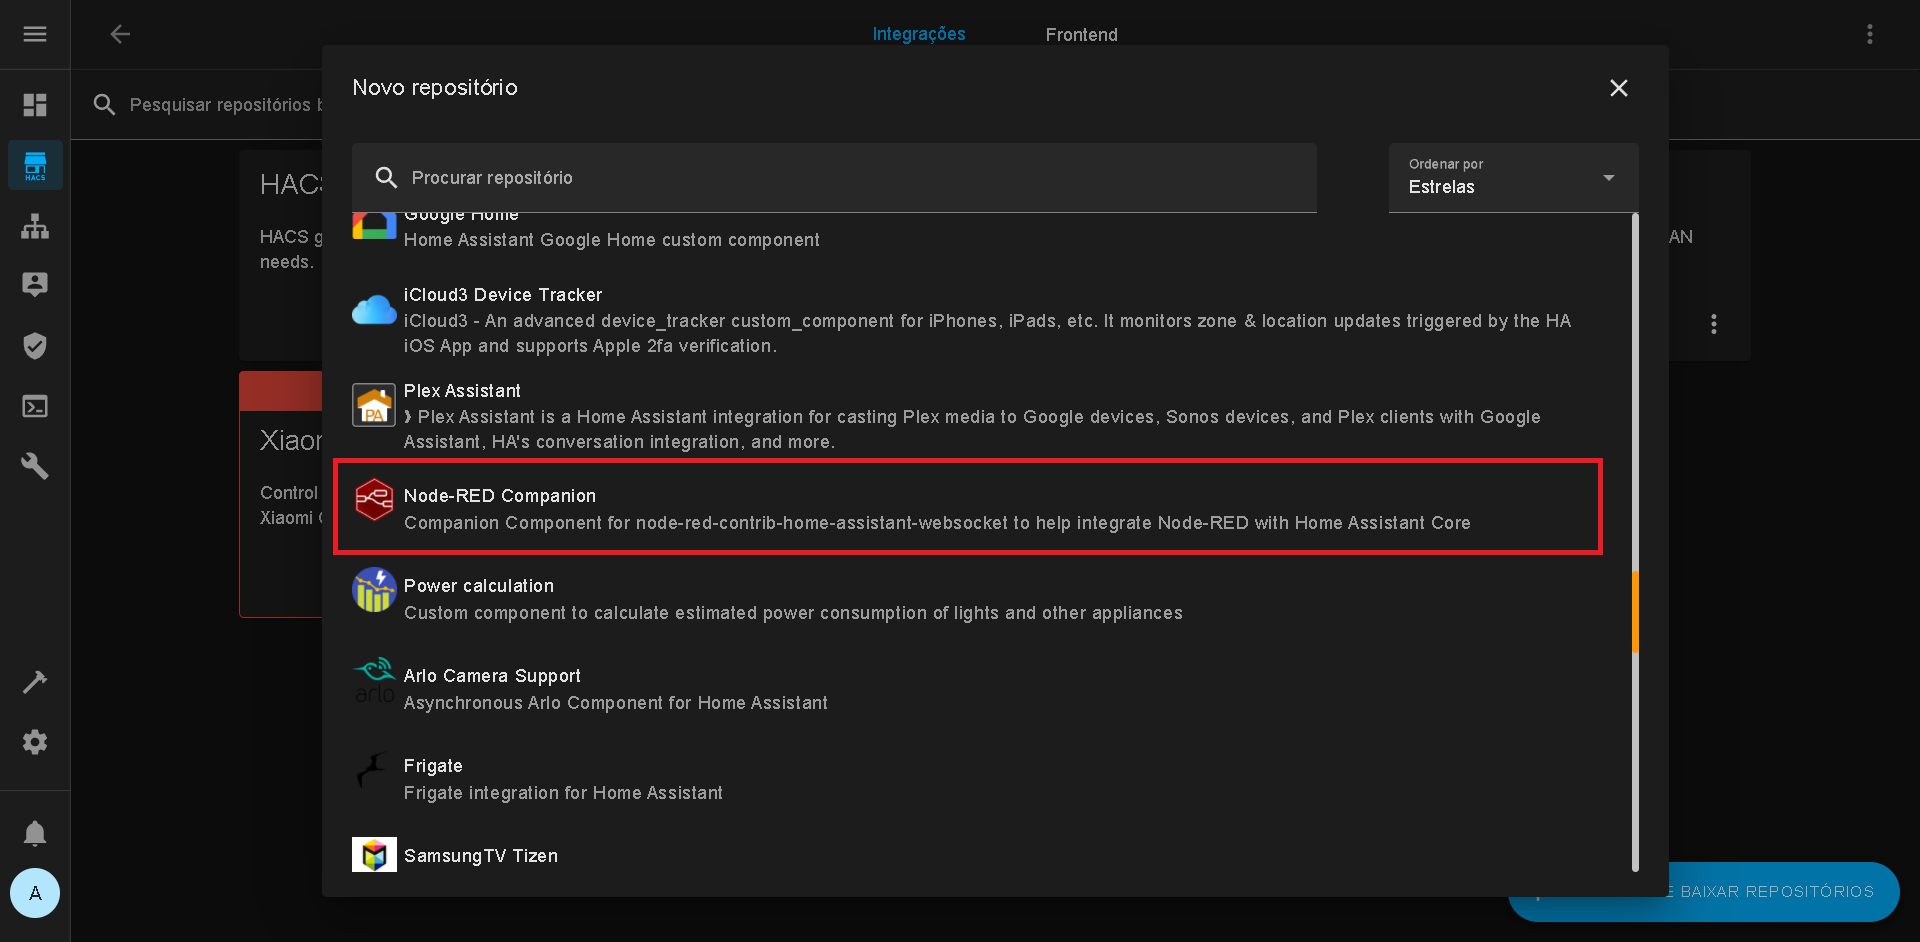Viewport: 1920px width, 942px height.
Task: Click the Arlo Camera Support icon
Action: click(374, 680)
